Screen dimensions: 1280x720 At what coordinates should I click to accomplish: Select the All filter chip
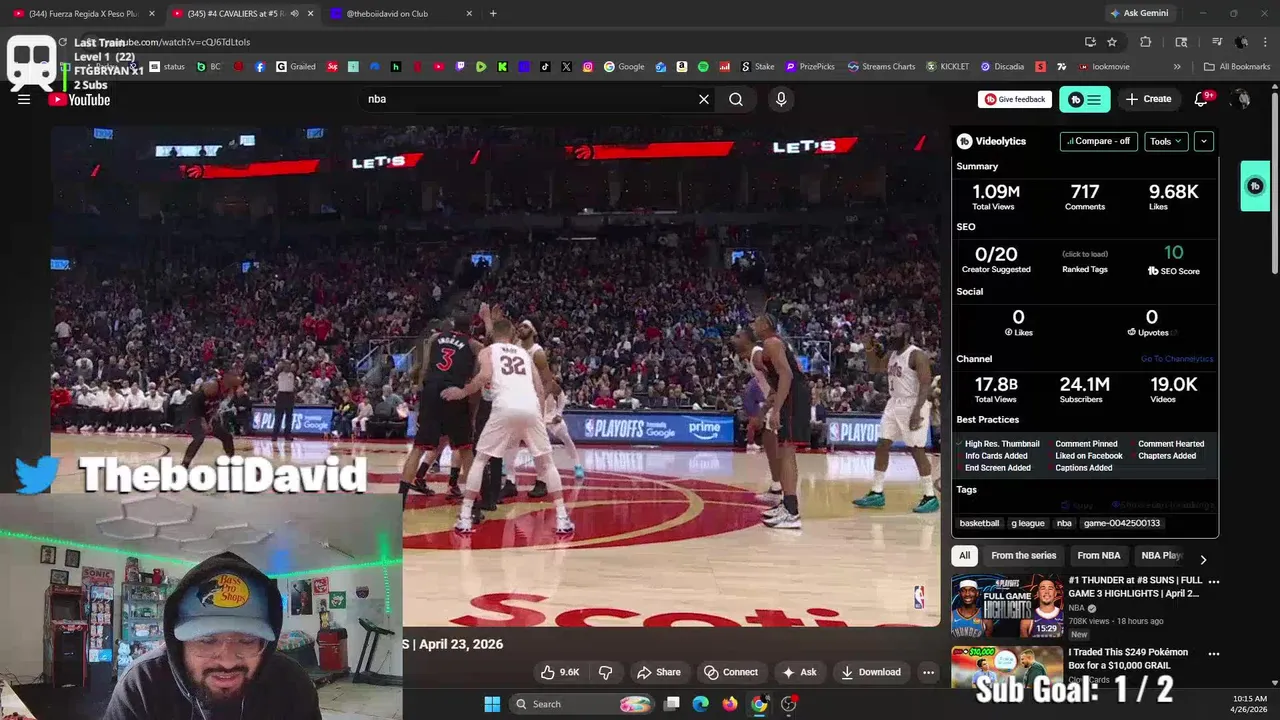965,556
